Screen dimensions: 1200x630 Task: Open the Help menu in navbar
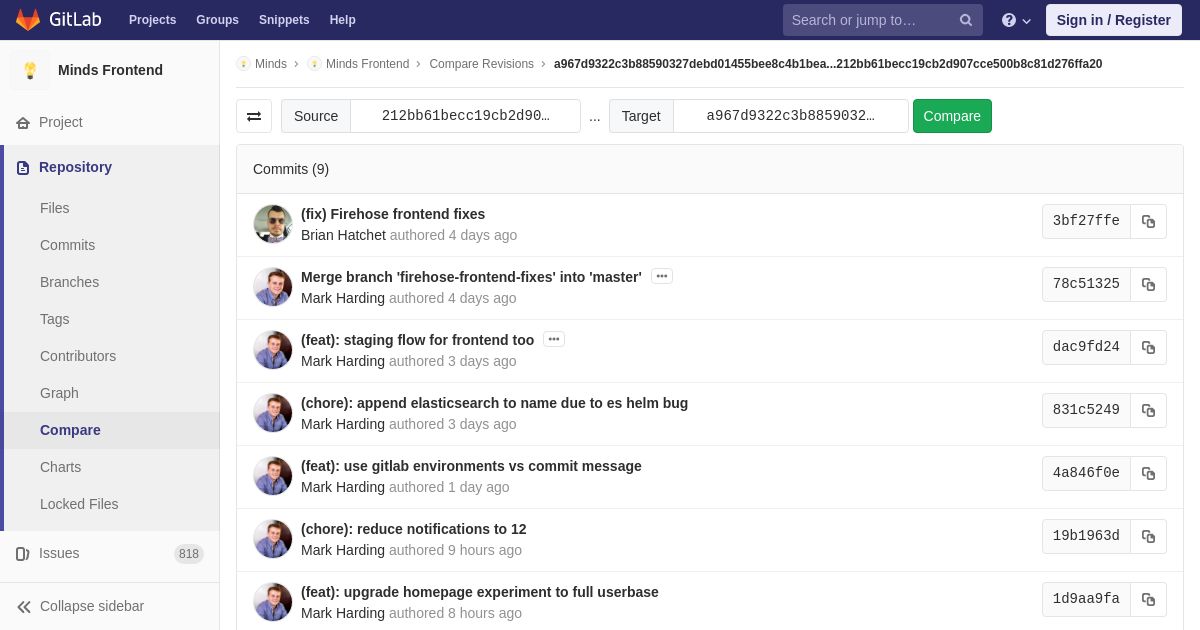coord(343,20)
